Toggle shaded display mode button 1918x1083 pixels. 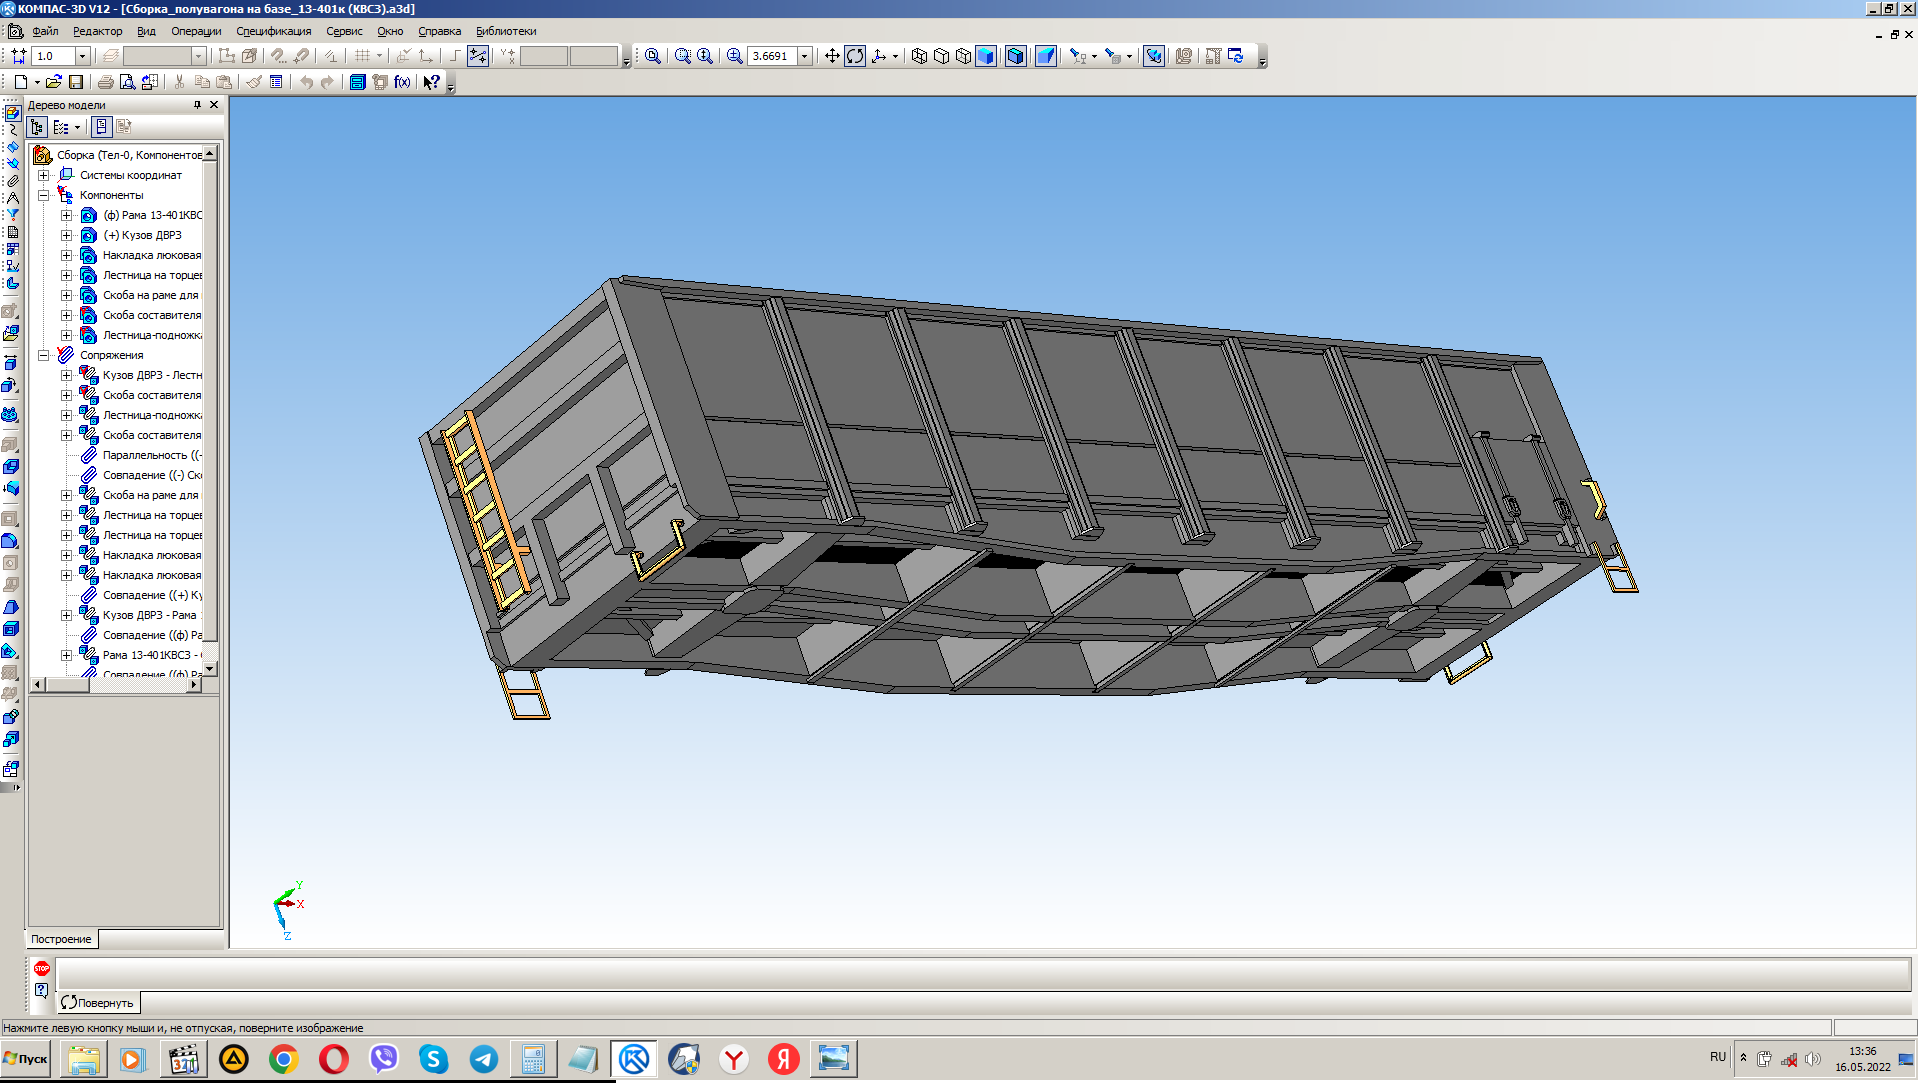pos(986,56)
